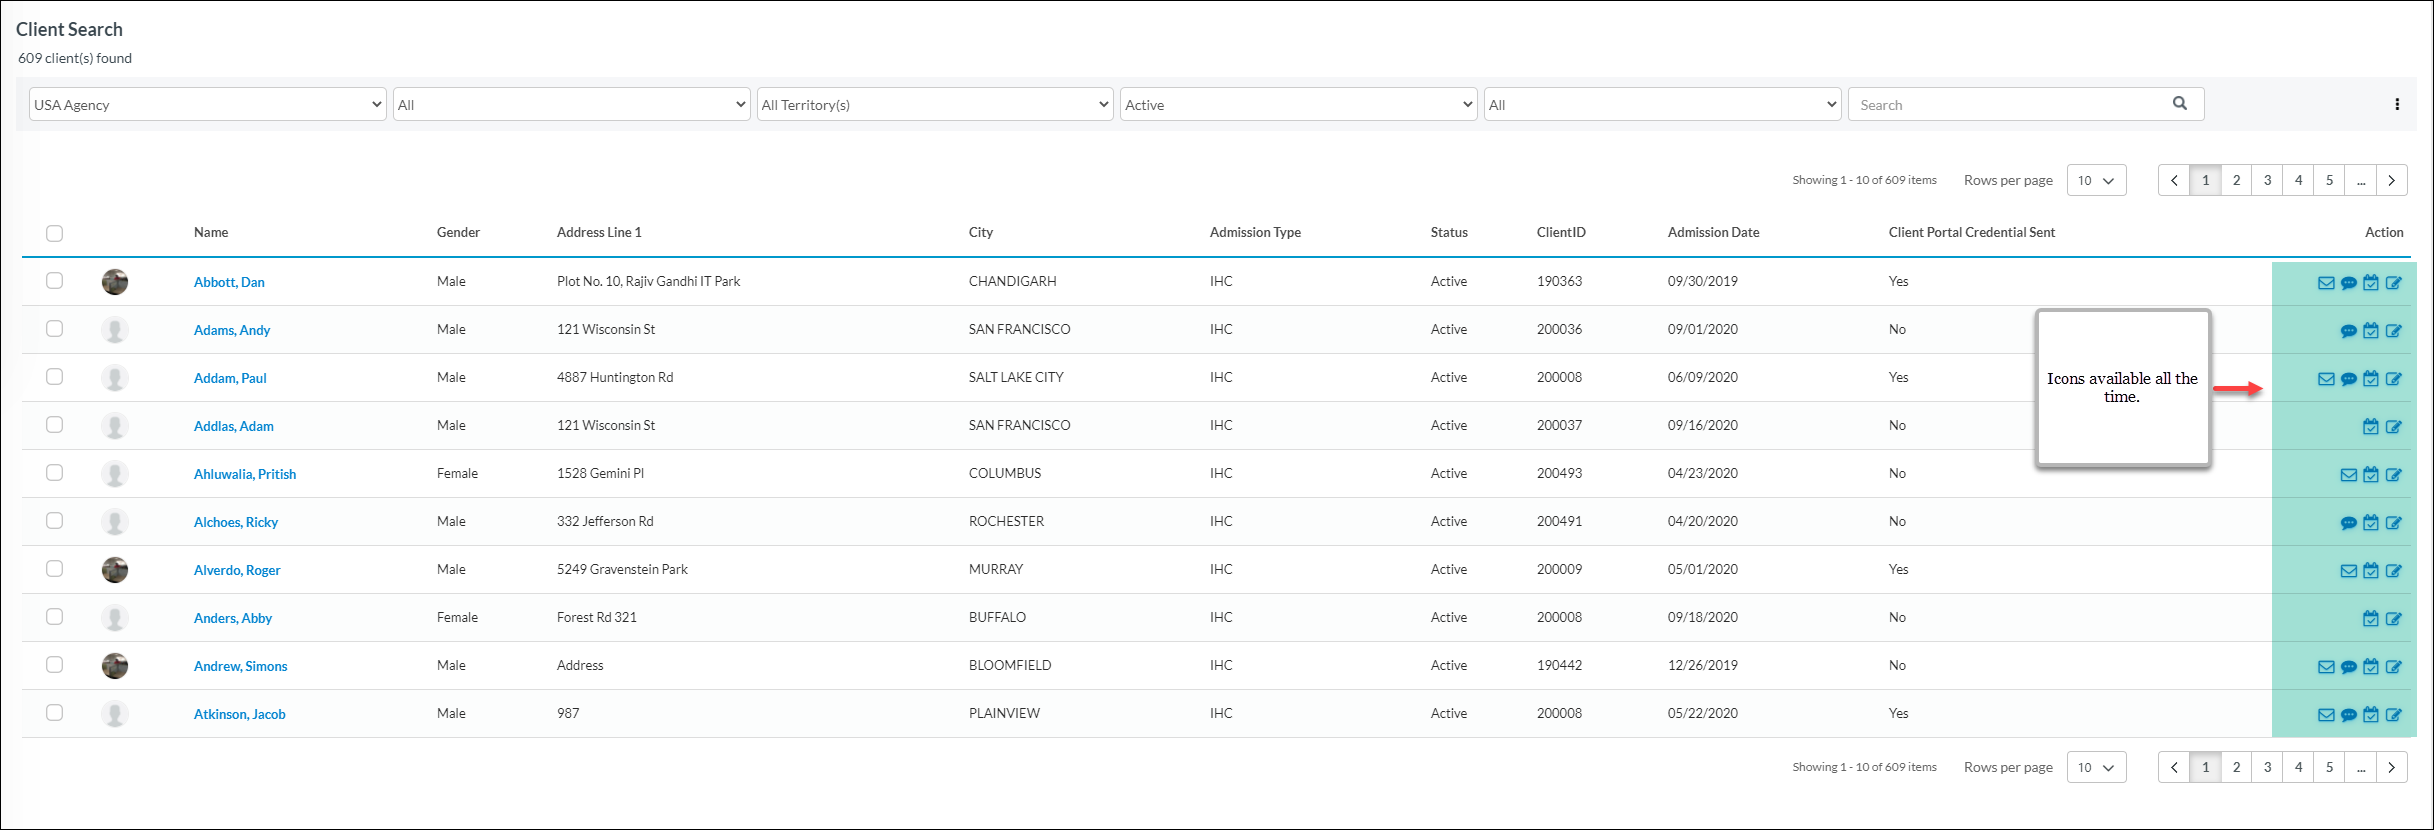Open chat bubble icon for Alchoes, Ricky

coord(2349,523)
